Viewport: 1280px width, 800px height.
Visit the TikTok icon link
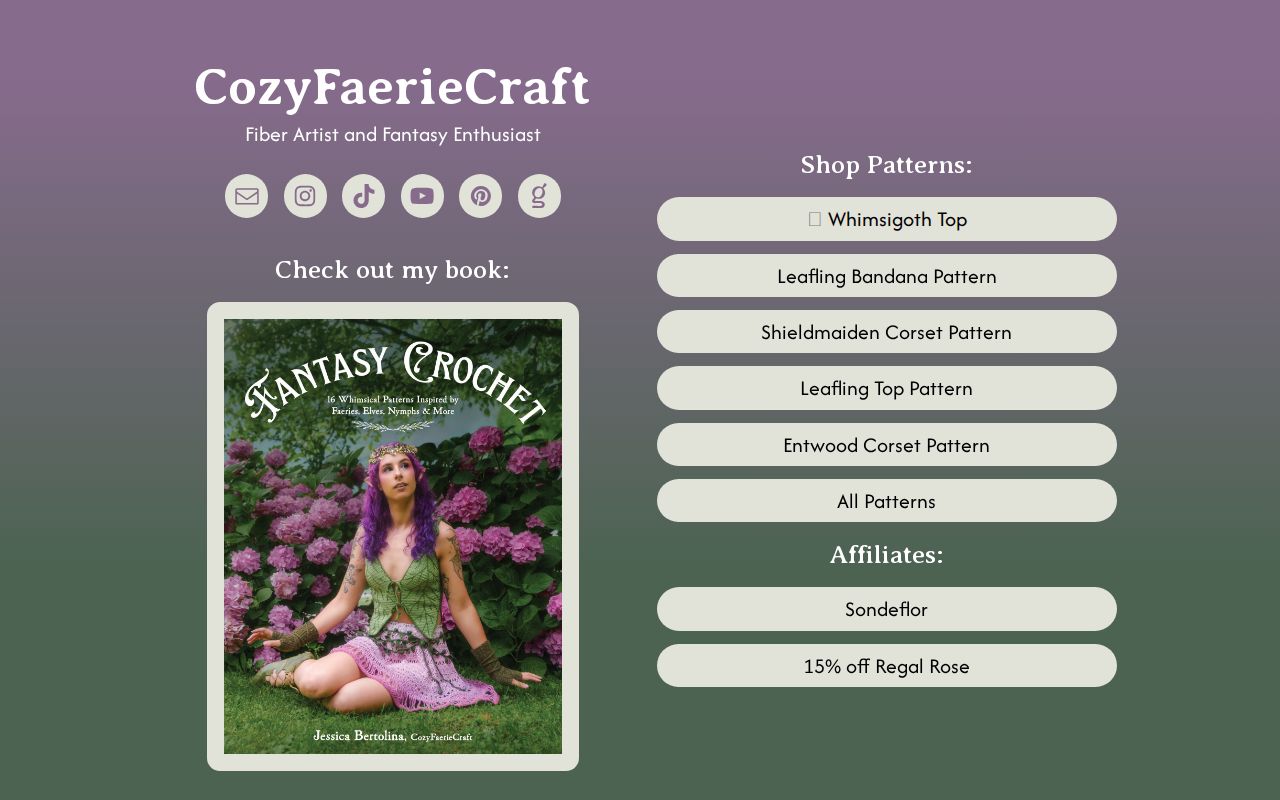[x=364, y=196]
